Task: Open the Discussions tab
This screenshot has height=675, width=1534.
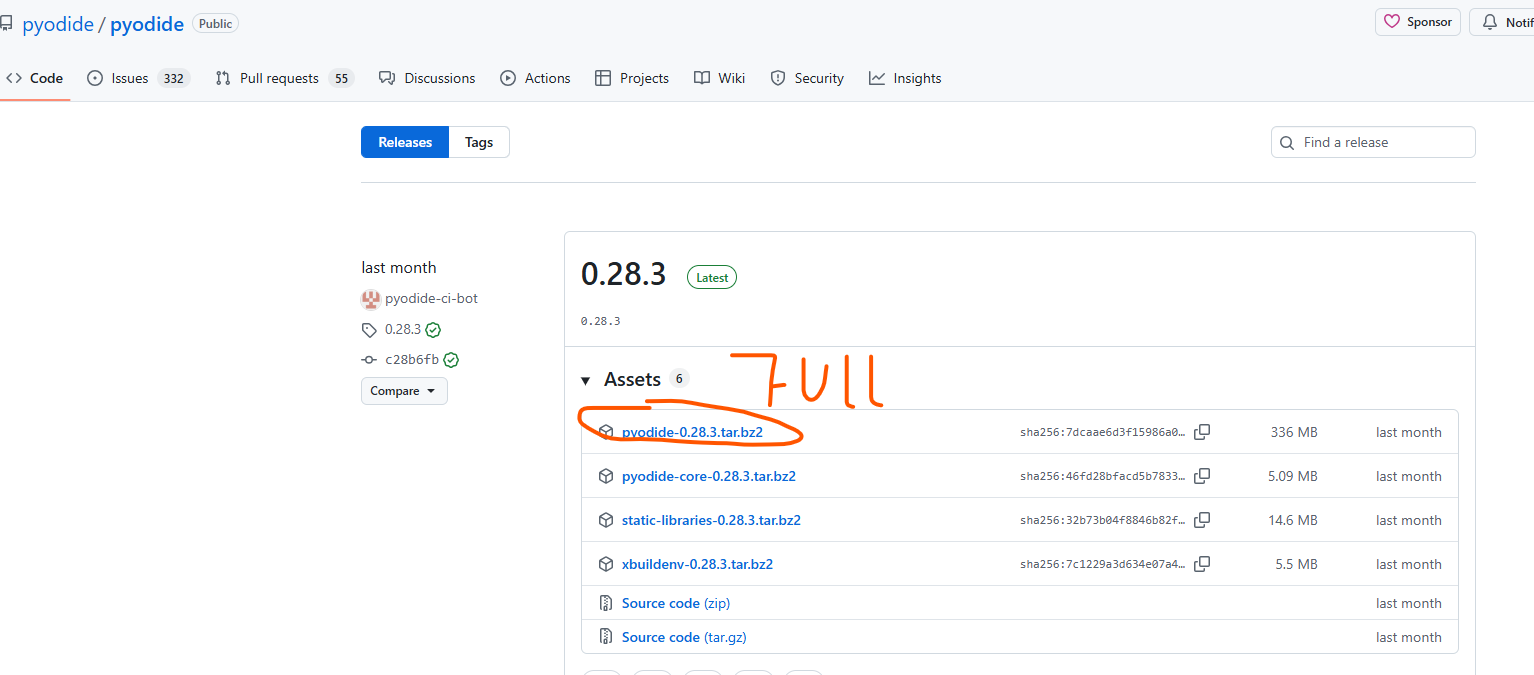Action: pyautogui.click(x=439, y=78)
